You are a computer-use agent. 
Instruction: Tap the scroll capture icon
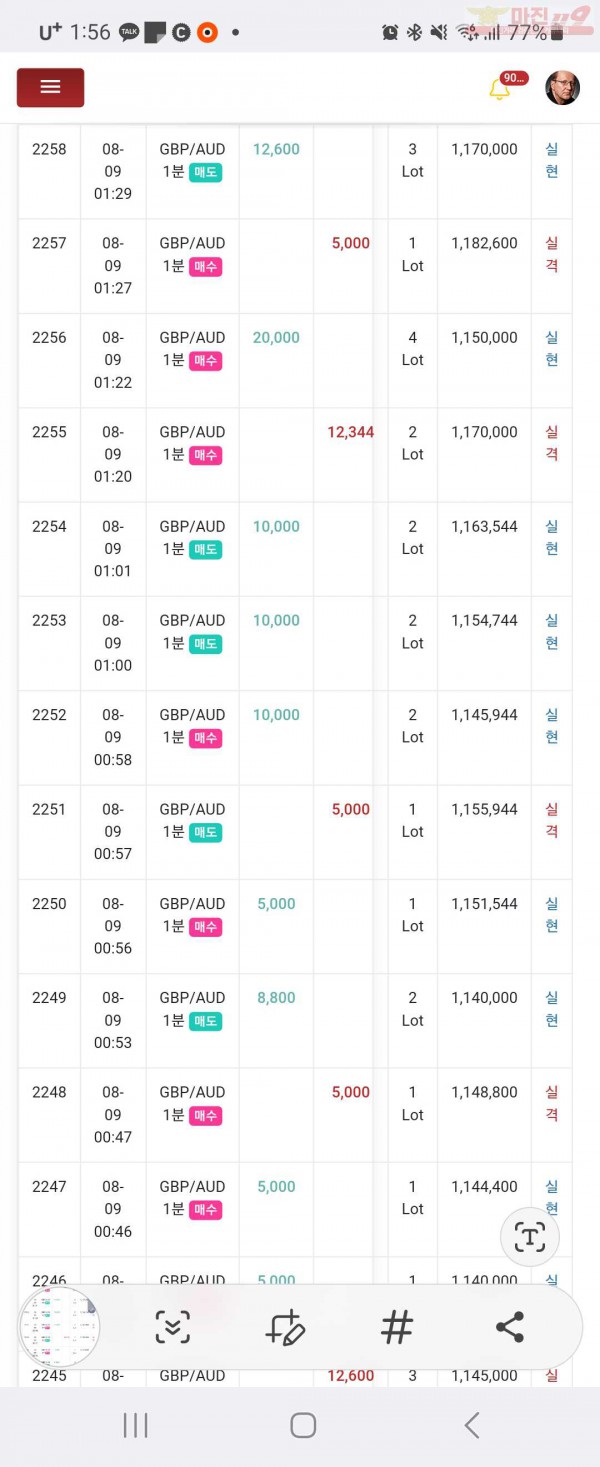coord(172,1327)
